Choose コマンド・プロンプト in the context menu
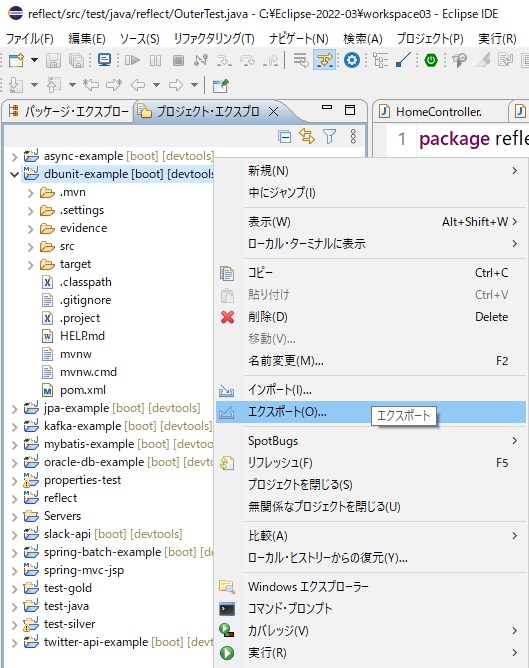This screenshot has width=529, height=668. (371, 609)
